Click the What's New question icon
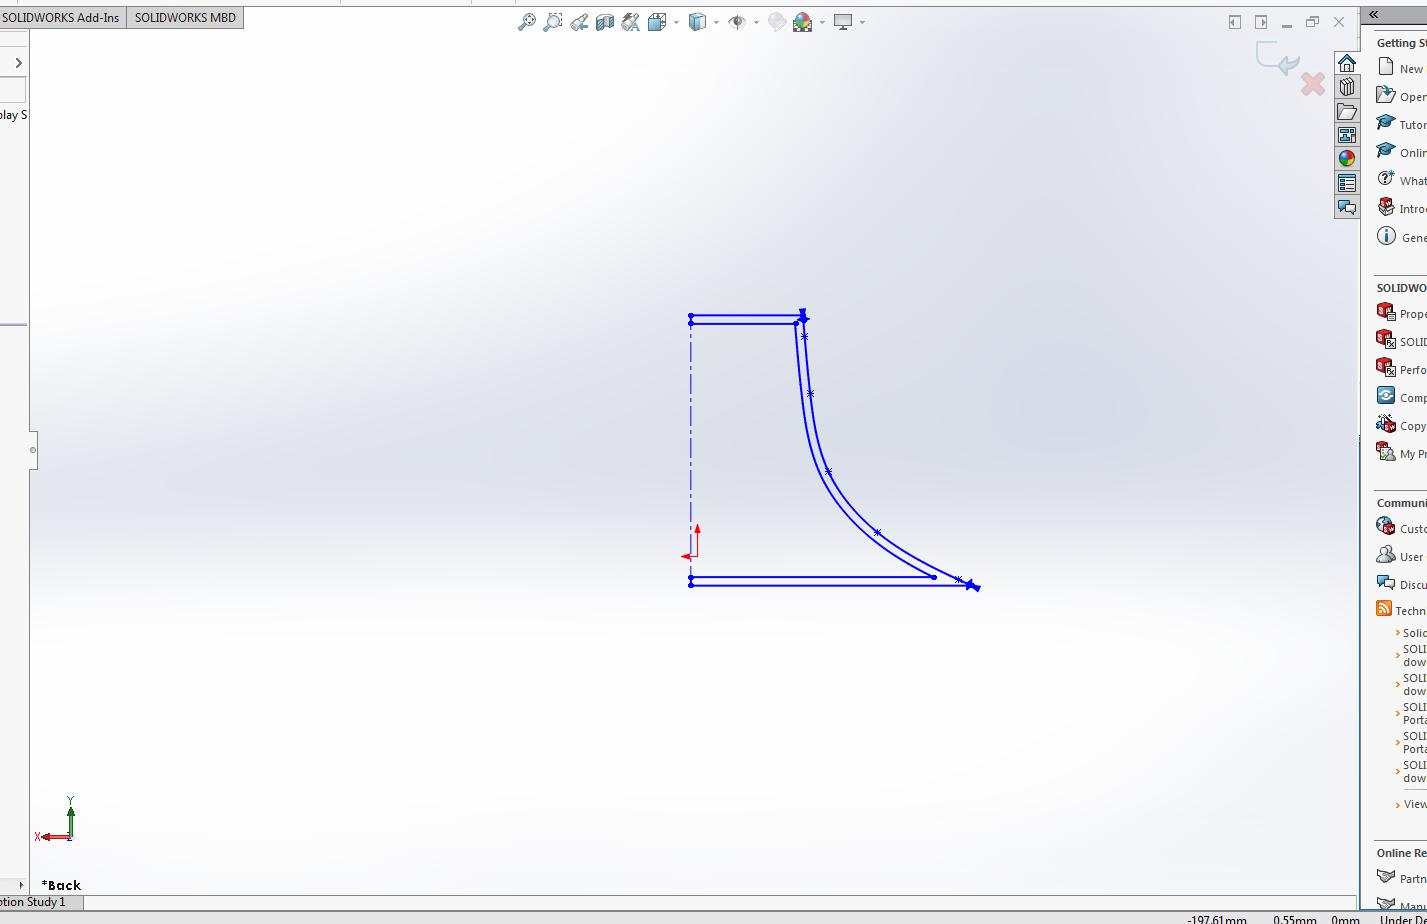Image resolution: width=1427 pixels, height=924 pixels. point(1386,179)
